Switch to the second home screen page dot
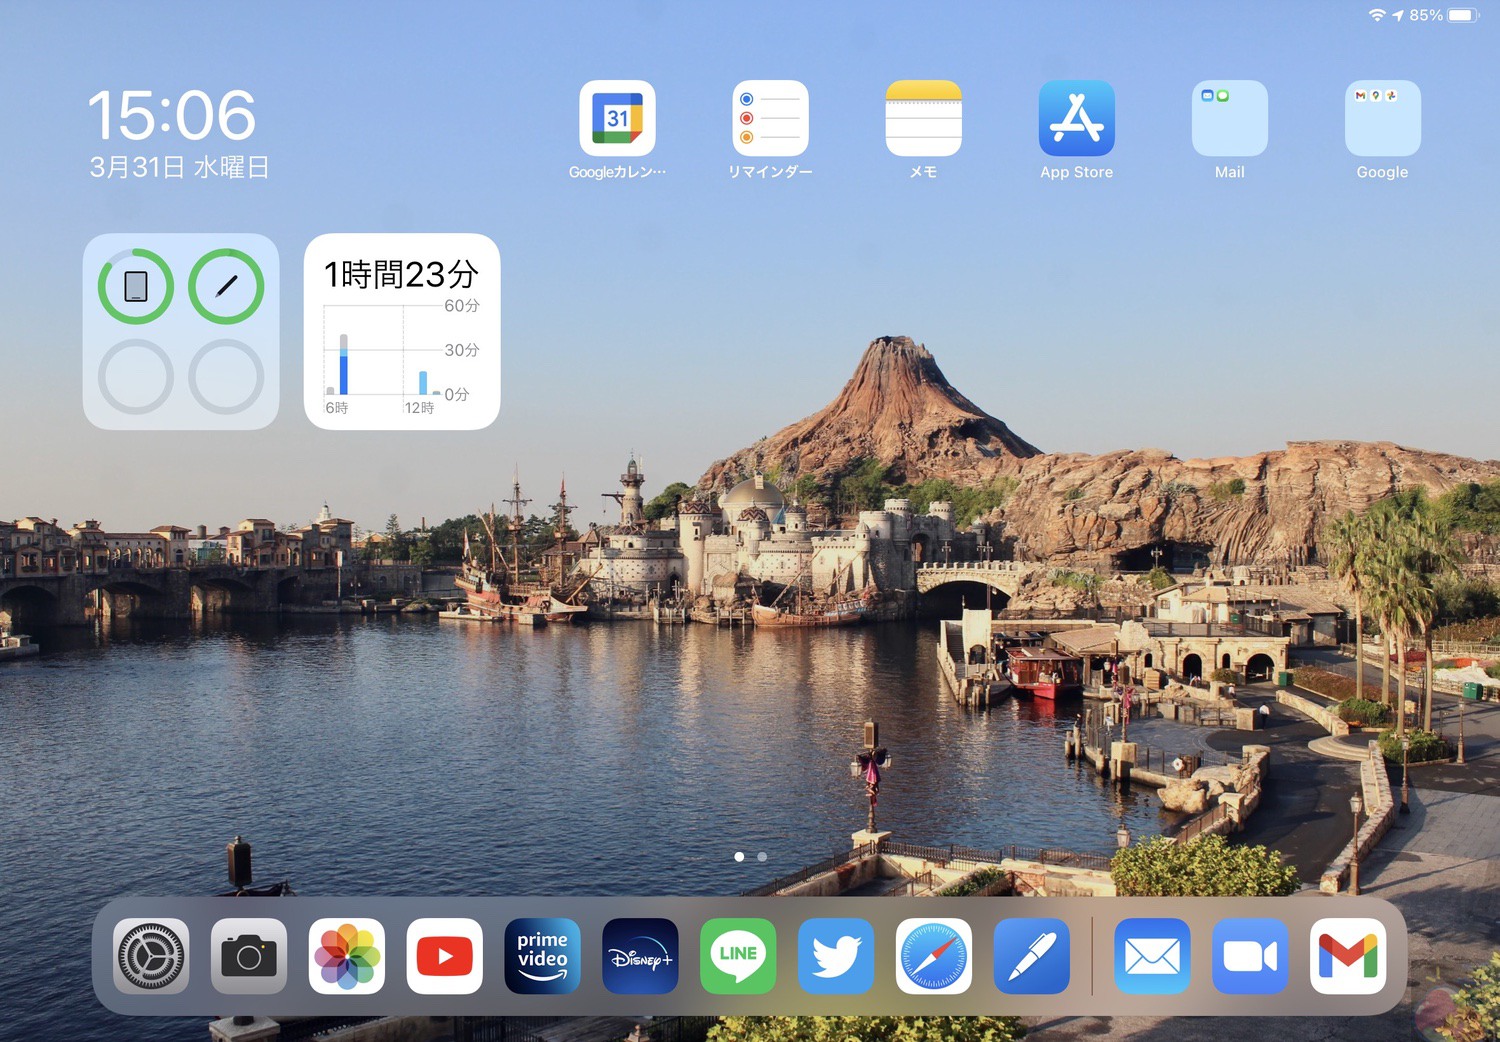The height and width of the screenshot is (1042, 1500). click(x=762, y=857)
